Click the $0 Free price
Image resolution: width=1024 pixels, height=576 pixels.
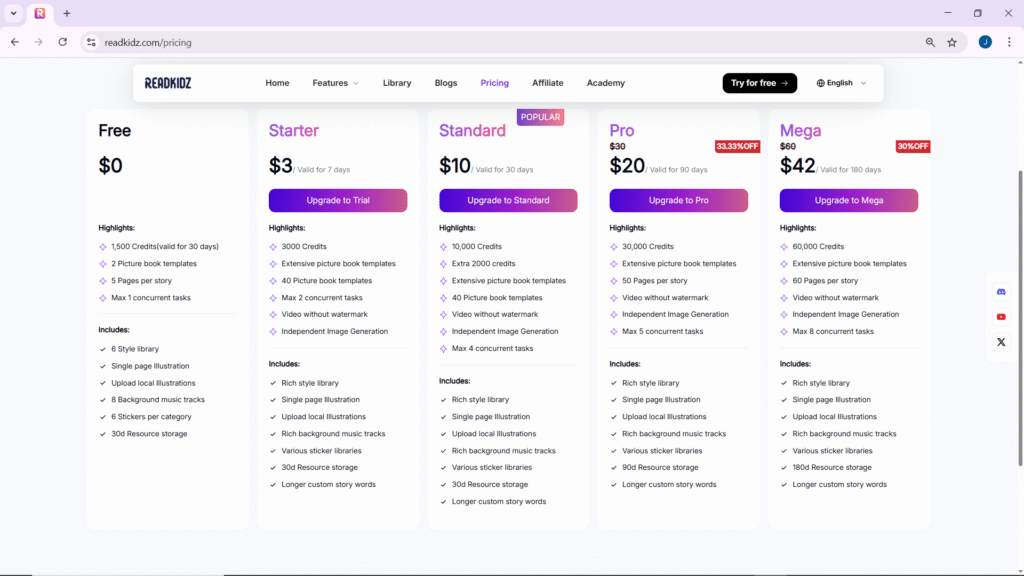(x=110, y=166)
